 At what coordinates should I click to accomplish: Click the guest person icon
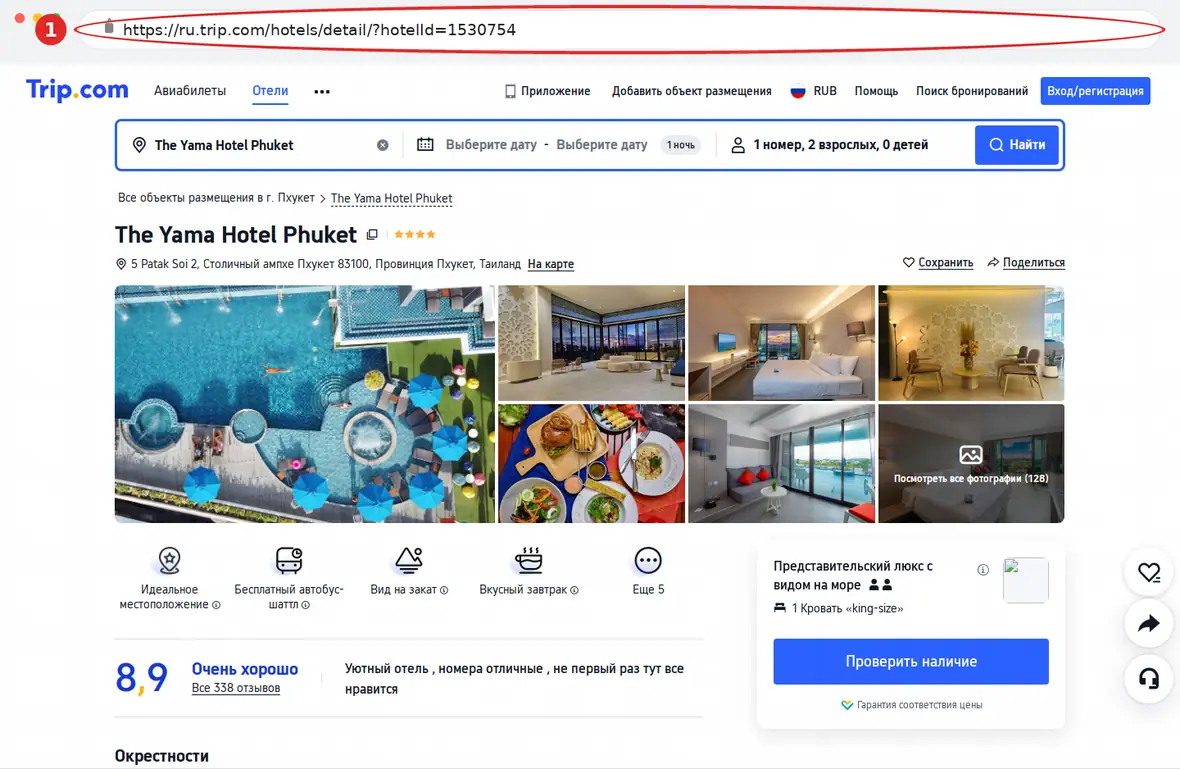click(738, 145)
